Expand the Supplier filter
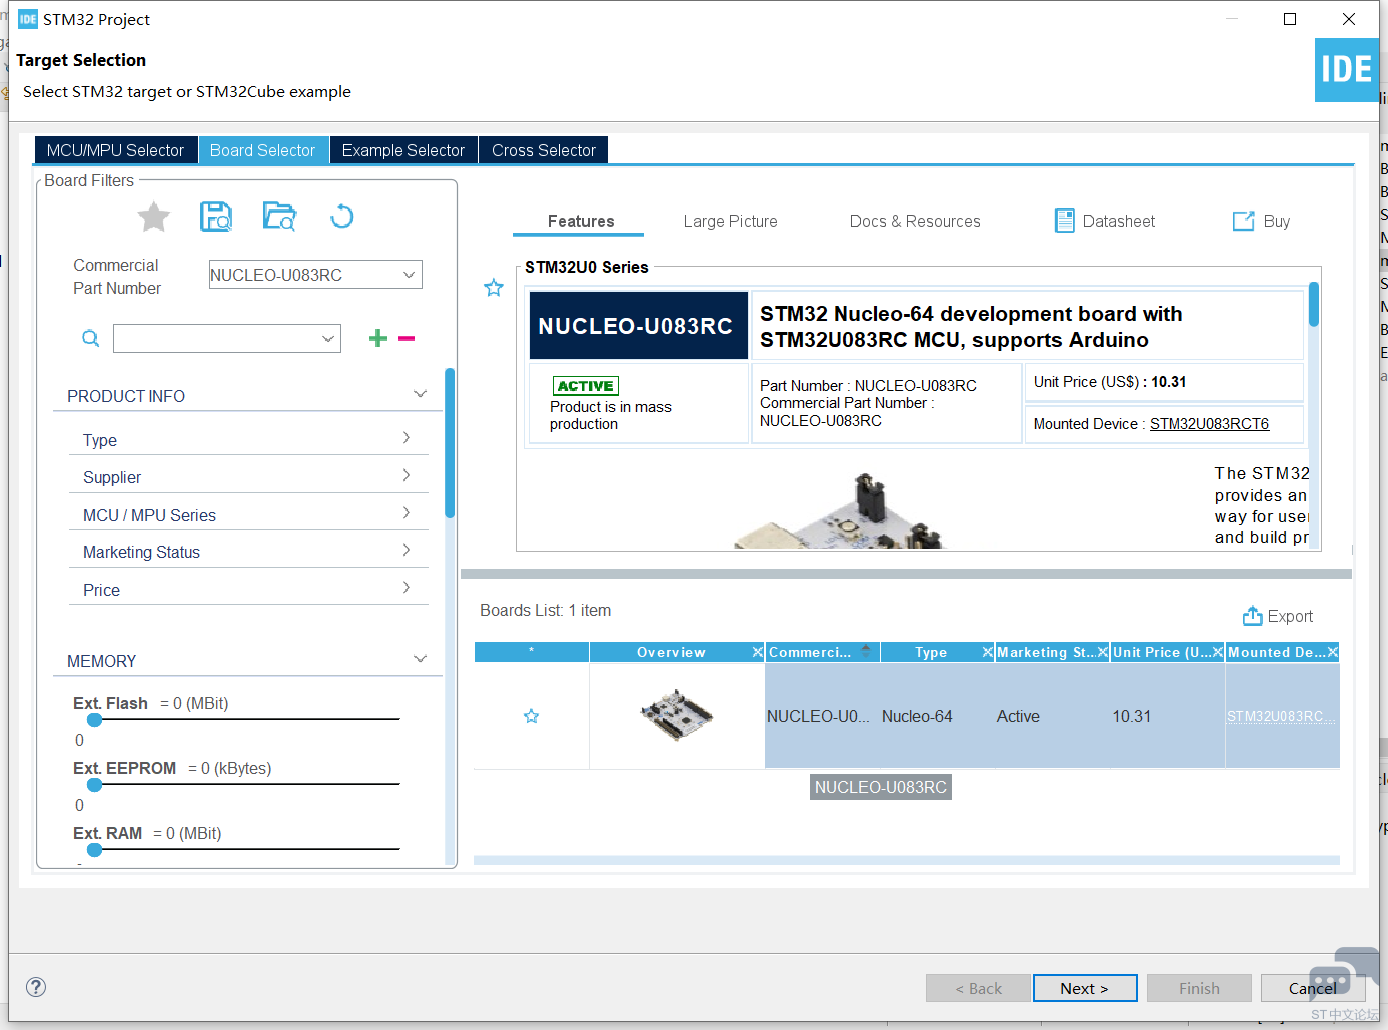The height and width of the screenshot is (1030, 1388). [x=406, y=475]
